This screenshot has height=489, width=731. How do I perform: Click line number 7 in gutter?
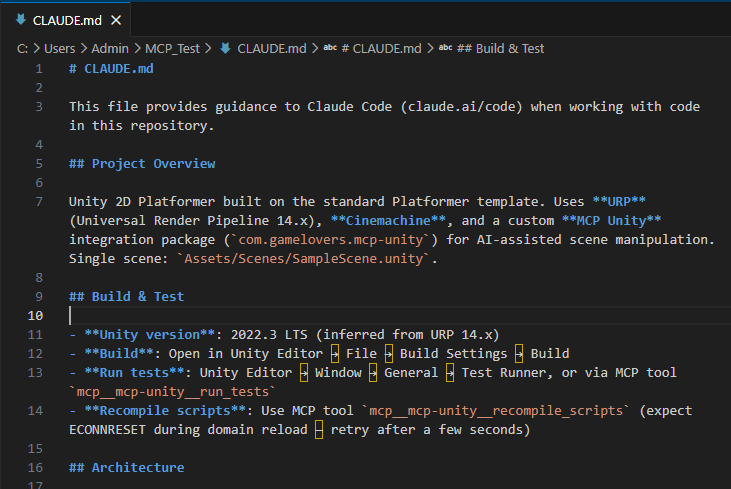pyautogui.click(x=39, y=202)
